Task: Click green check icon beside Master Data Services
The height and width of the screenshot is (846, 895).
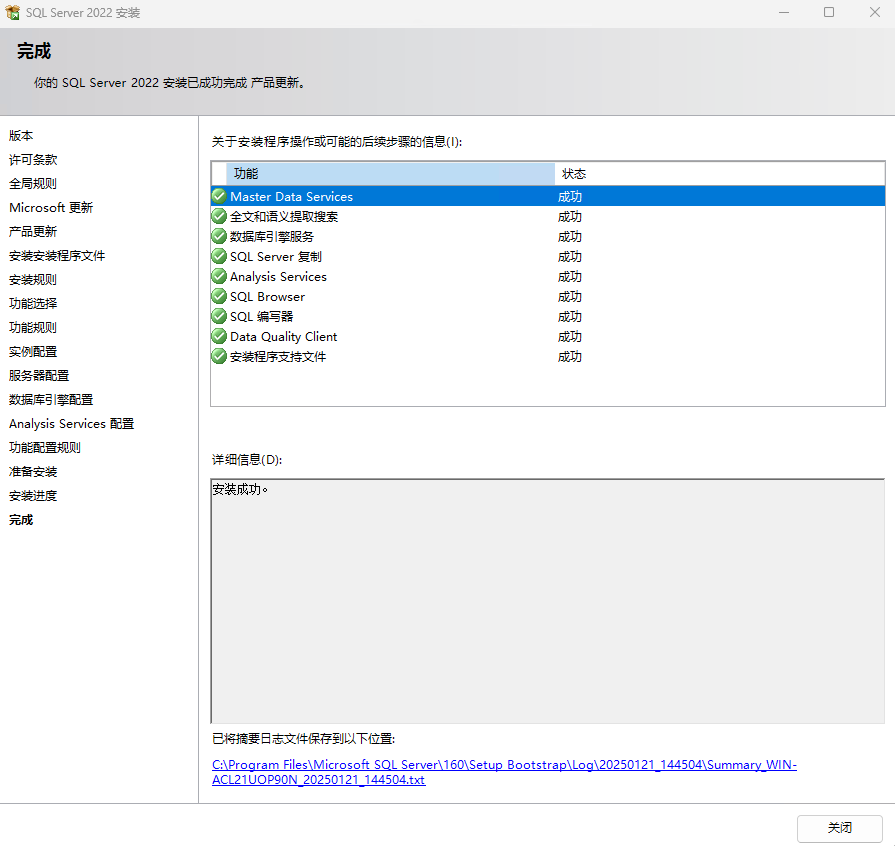Action: (219, 196)
